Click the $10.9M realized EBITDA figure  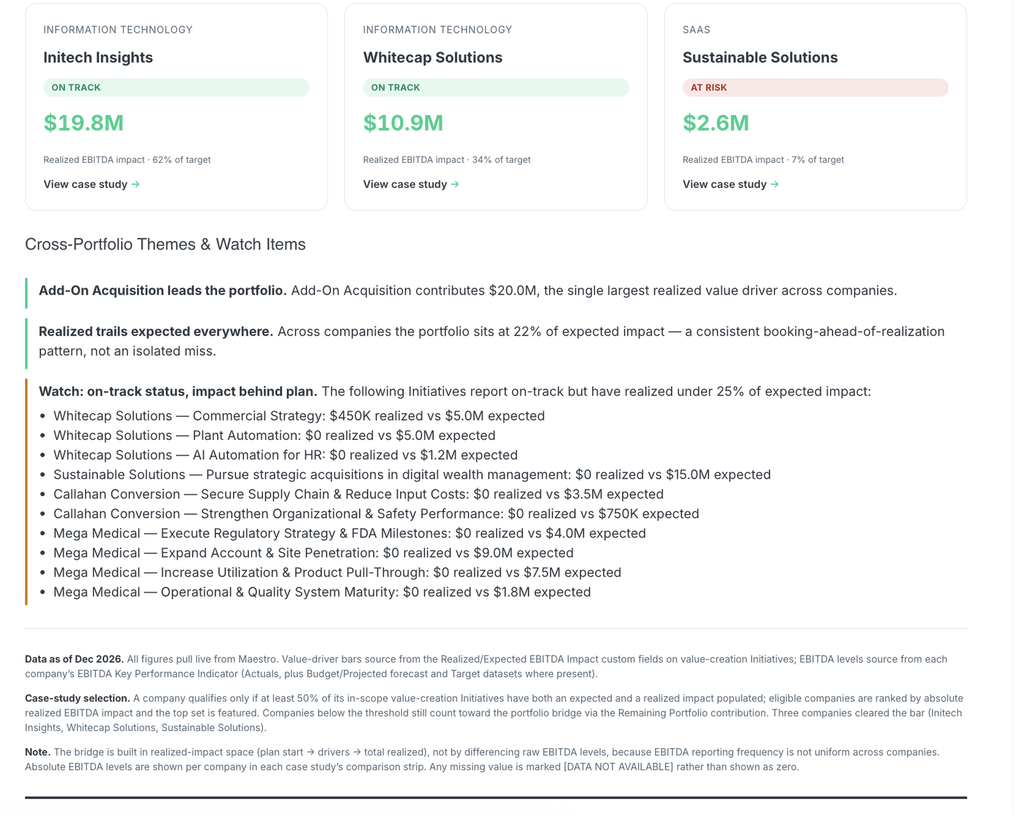coord(403,123)
